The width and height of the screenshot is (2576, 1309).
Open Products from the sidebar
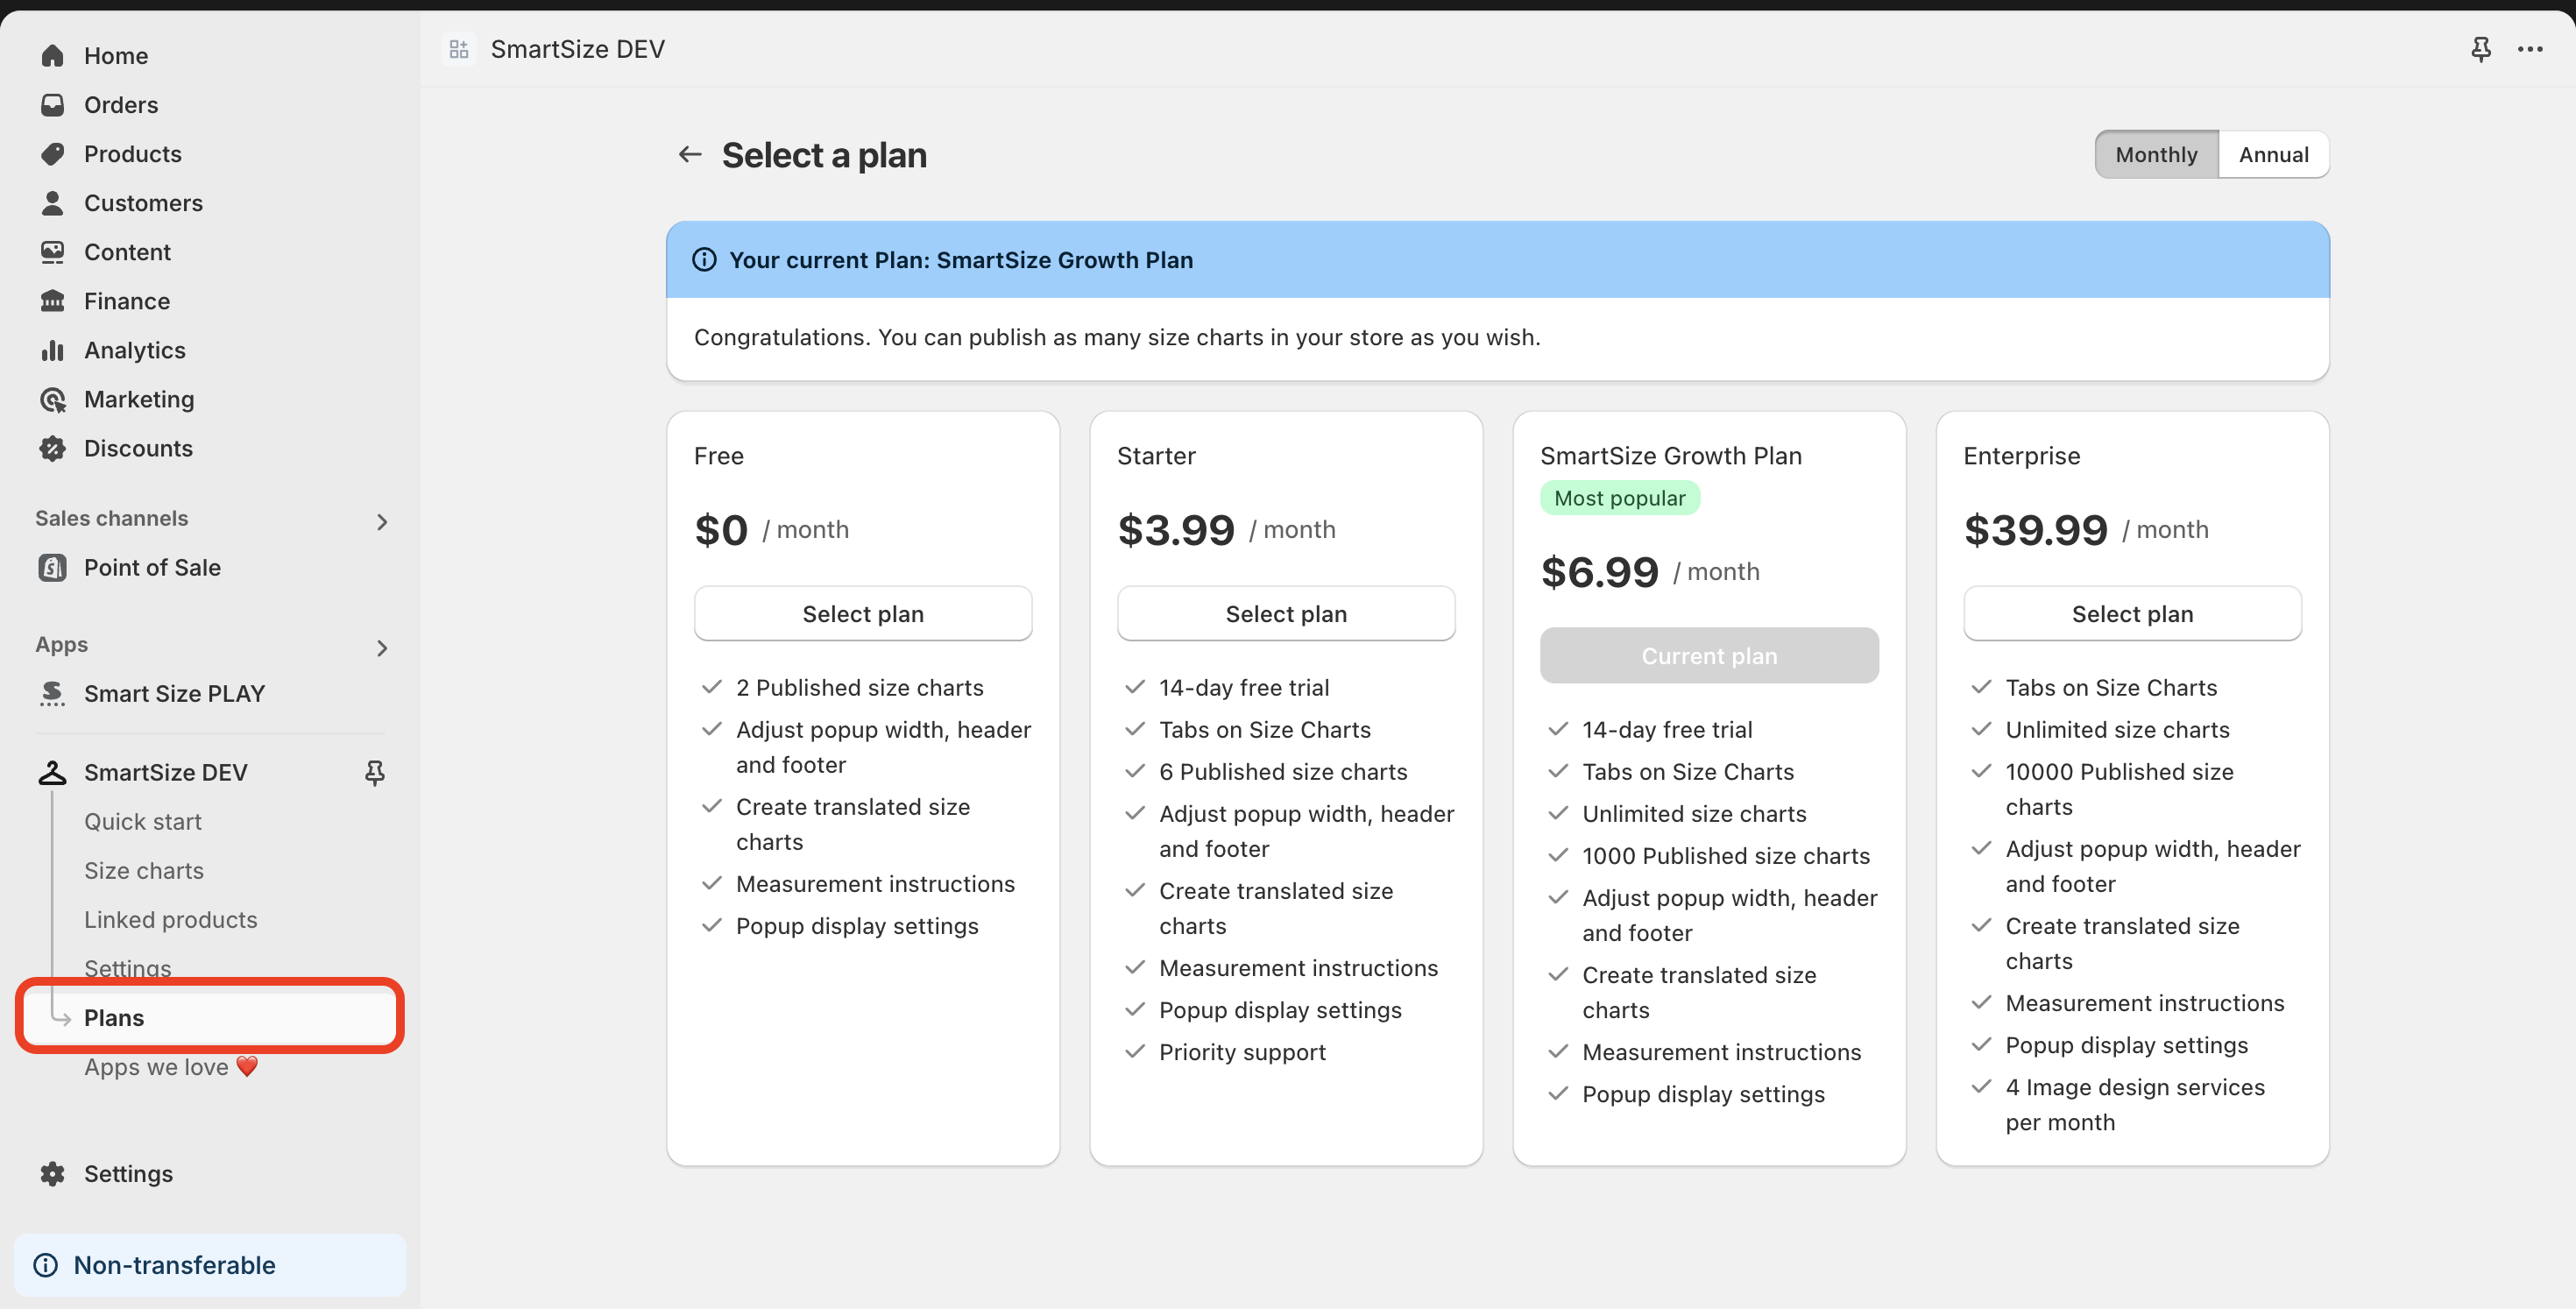point(133,154)
